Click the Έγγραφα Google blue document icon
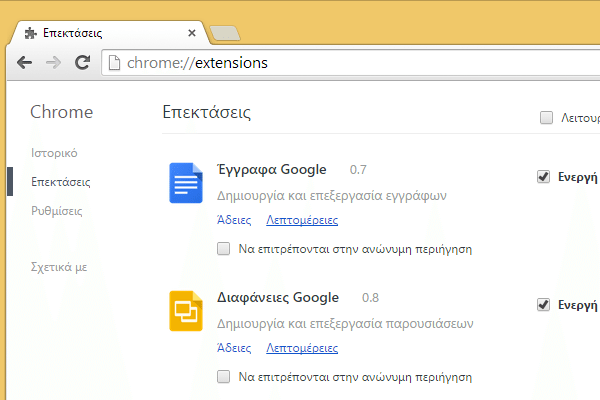The width and height of the screenshot is (600, 400). tap(186, 183)
